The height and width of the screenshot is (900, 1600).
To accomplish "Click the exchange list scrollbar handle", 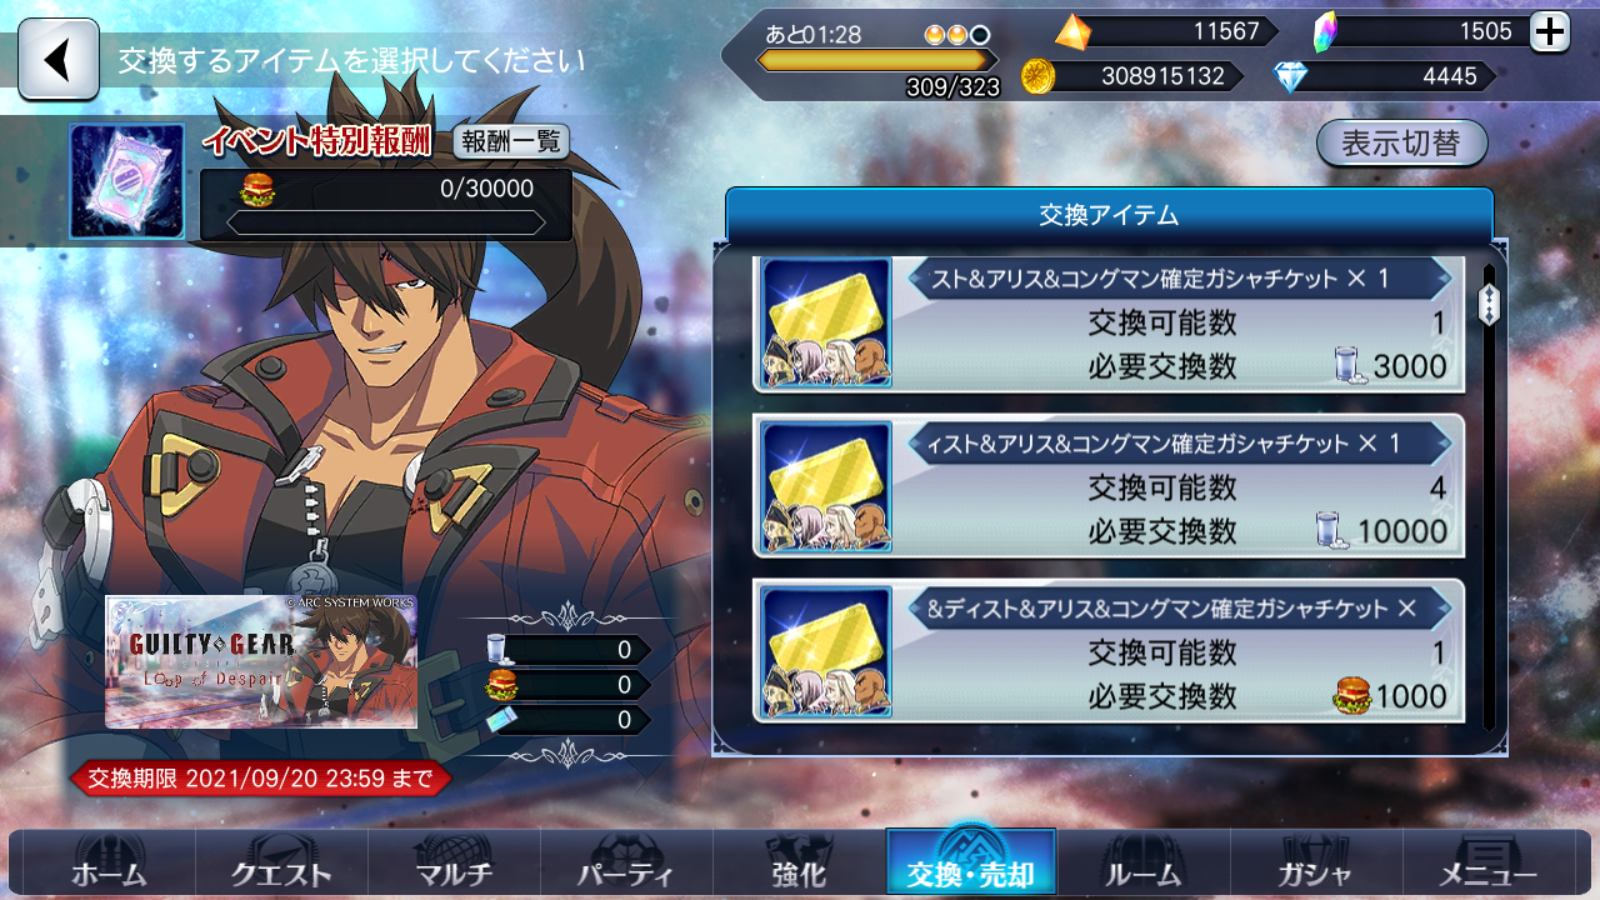I will [1489, 304].
